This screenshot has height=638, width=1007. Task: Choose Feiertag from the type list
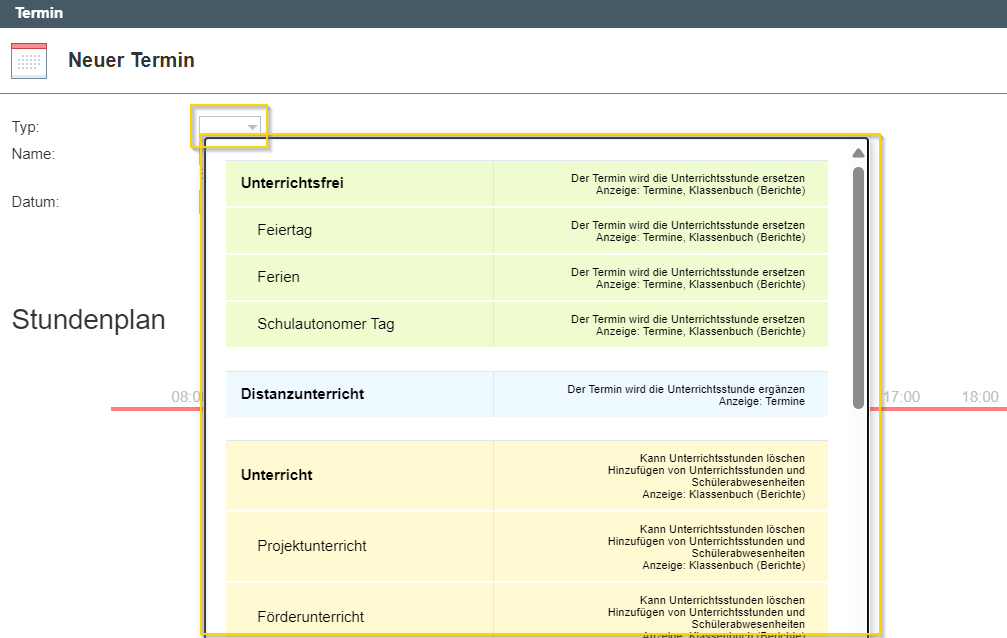point(527,231)
